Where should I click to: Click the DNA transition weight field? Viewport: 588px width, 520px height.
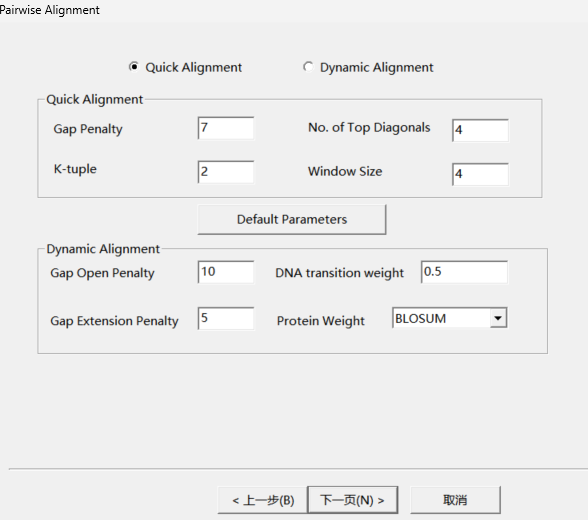pyautogui.click(x=464, y=272)
